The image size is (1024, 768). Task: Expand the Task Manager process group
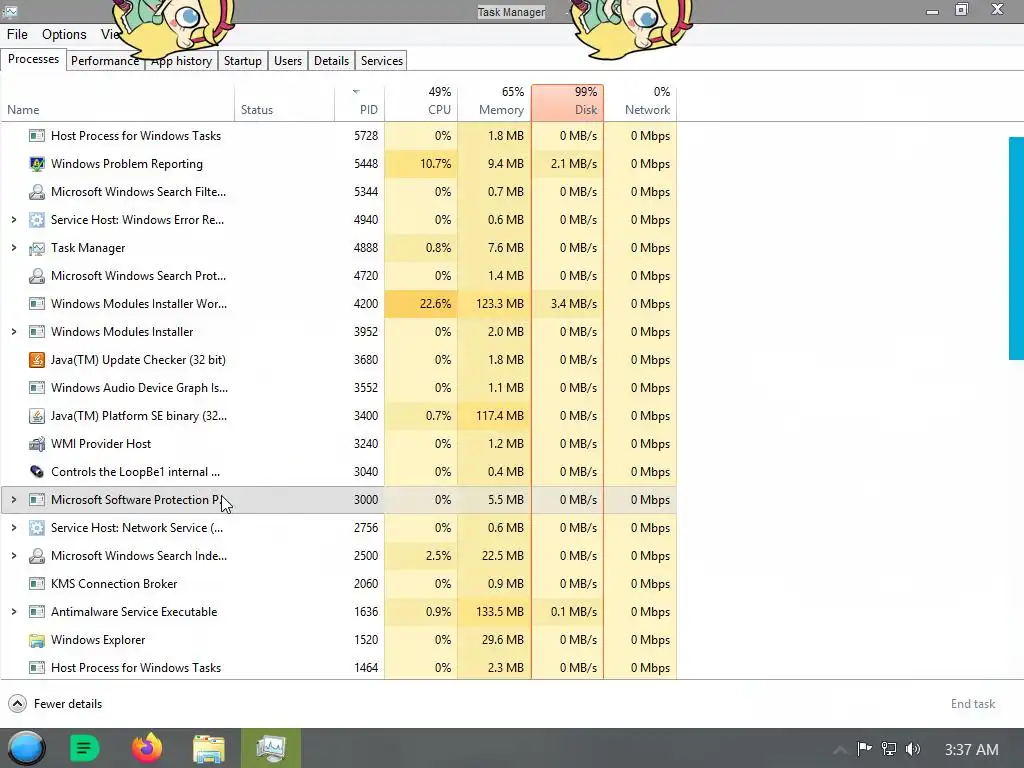pyautogui.click(x=14, y=248)
